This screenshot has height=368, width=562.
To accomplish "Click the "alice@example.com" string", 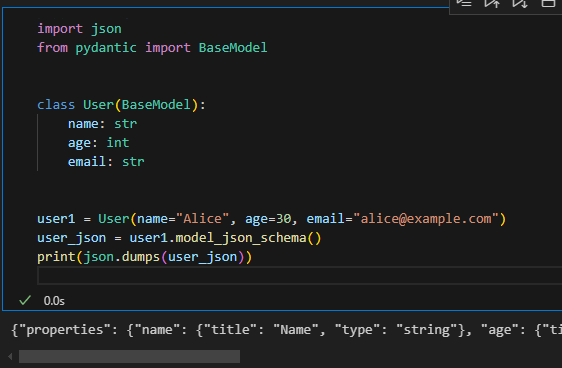I will coord(426,219).
